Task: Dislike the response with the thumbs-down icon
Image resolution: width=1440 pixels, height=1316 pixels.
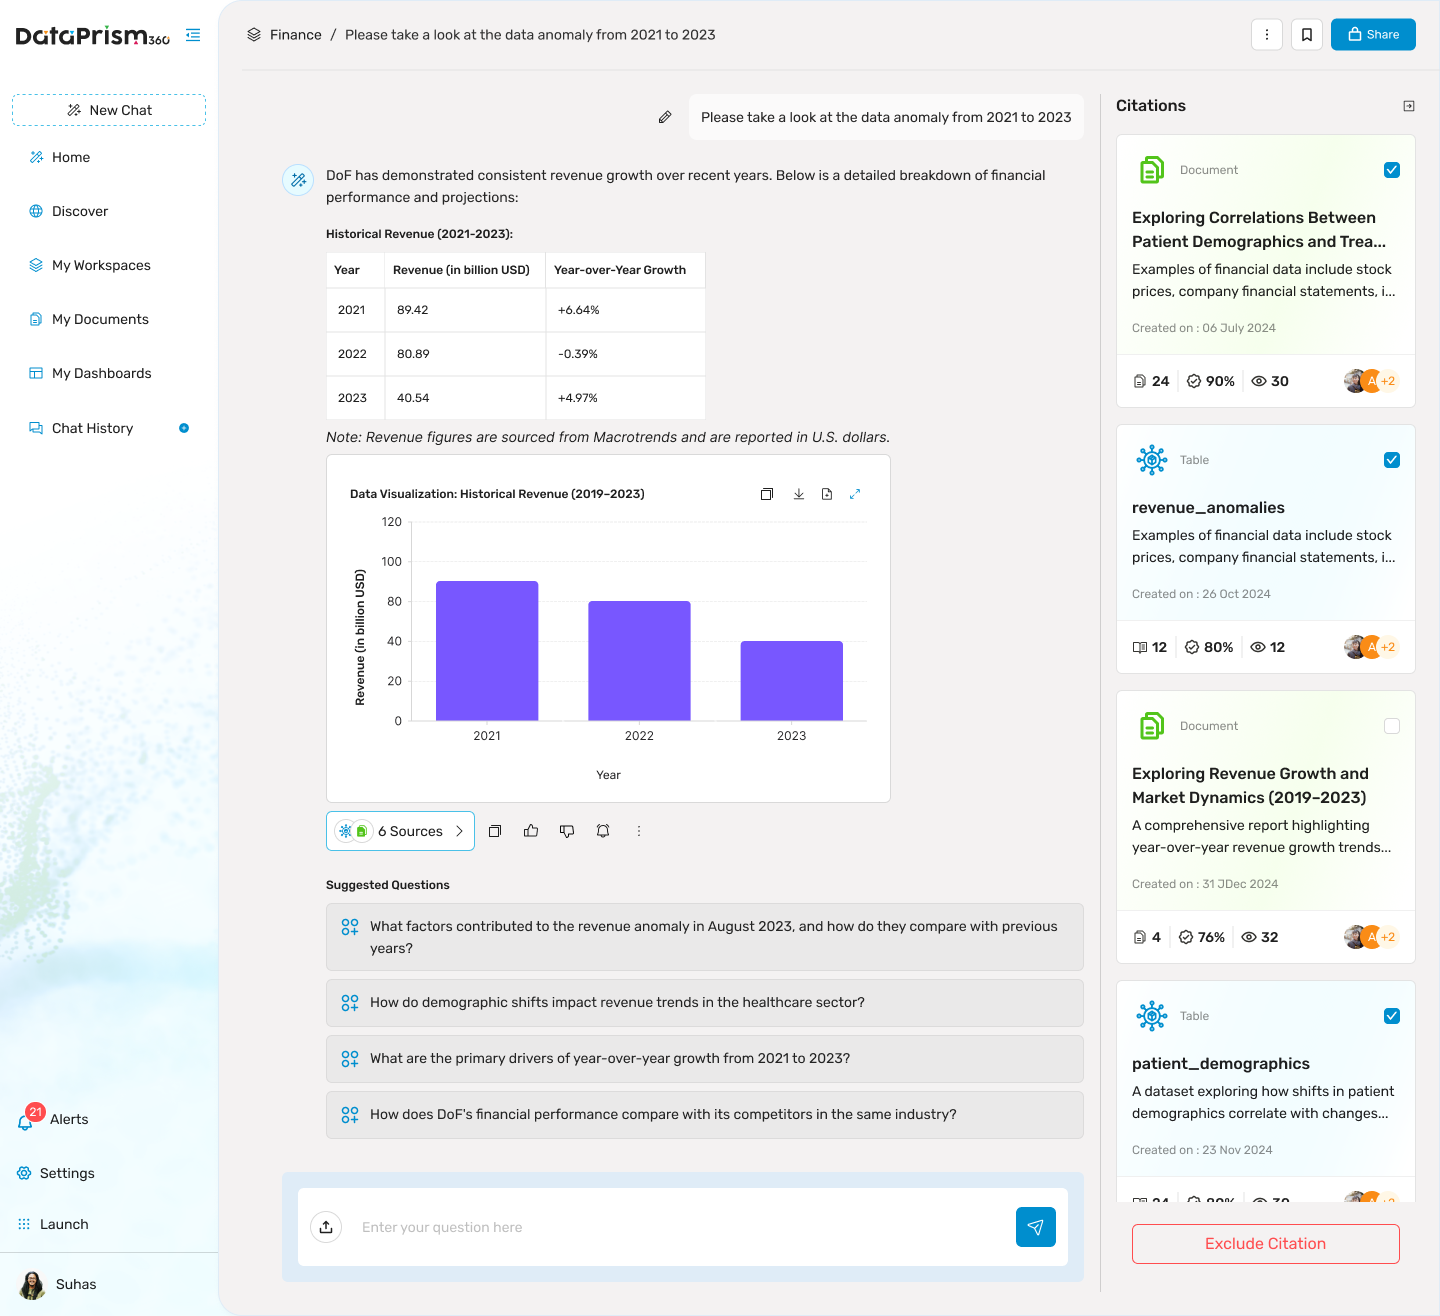Action: (567, 831)
